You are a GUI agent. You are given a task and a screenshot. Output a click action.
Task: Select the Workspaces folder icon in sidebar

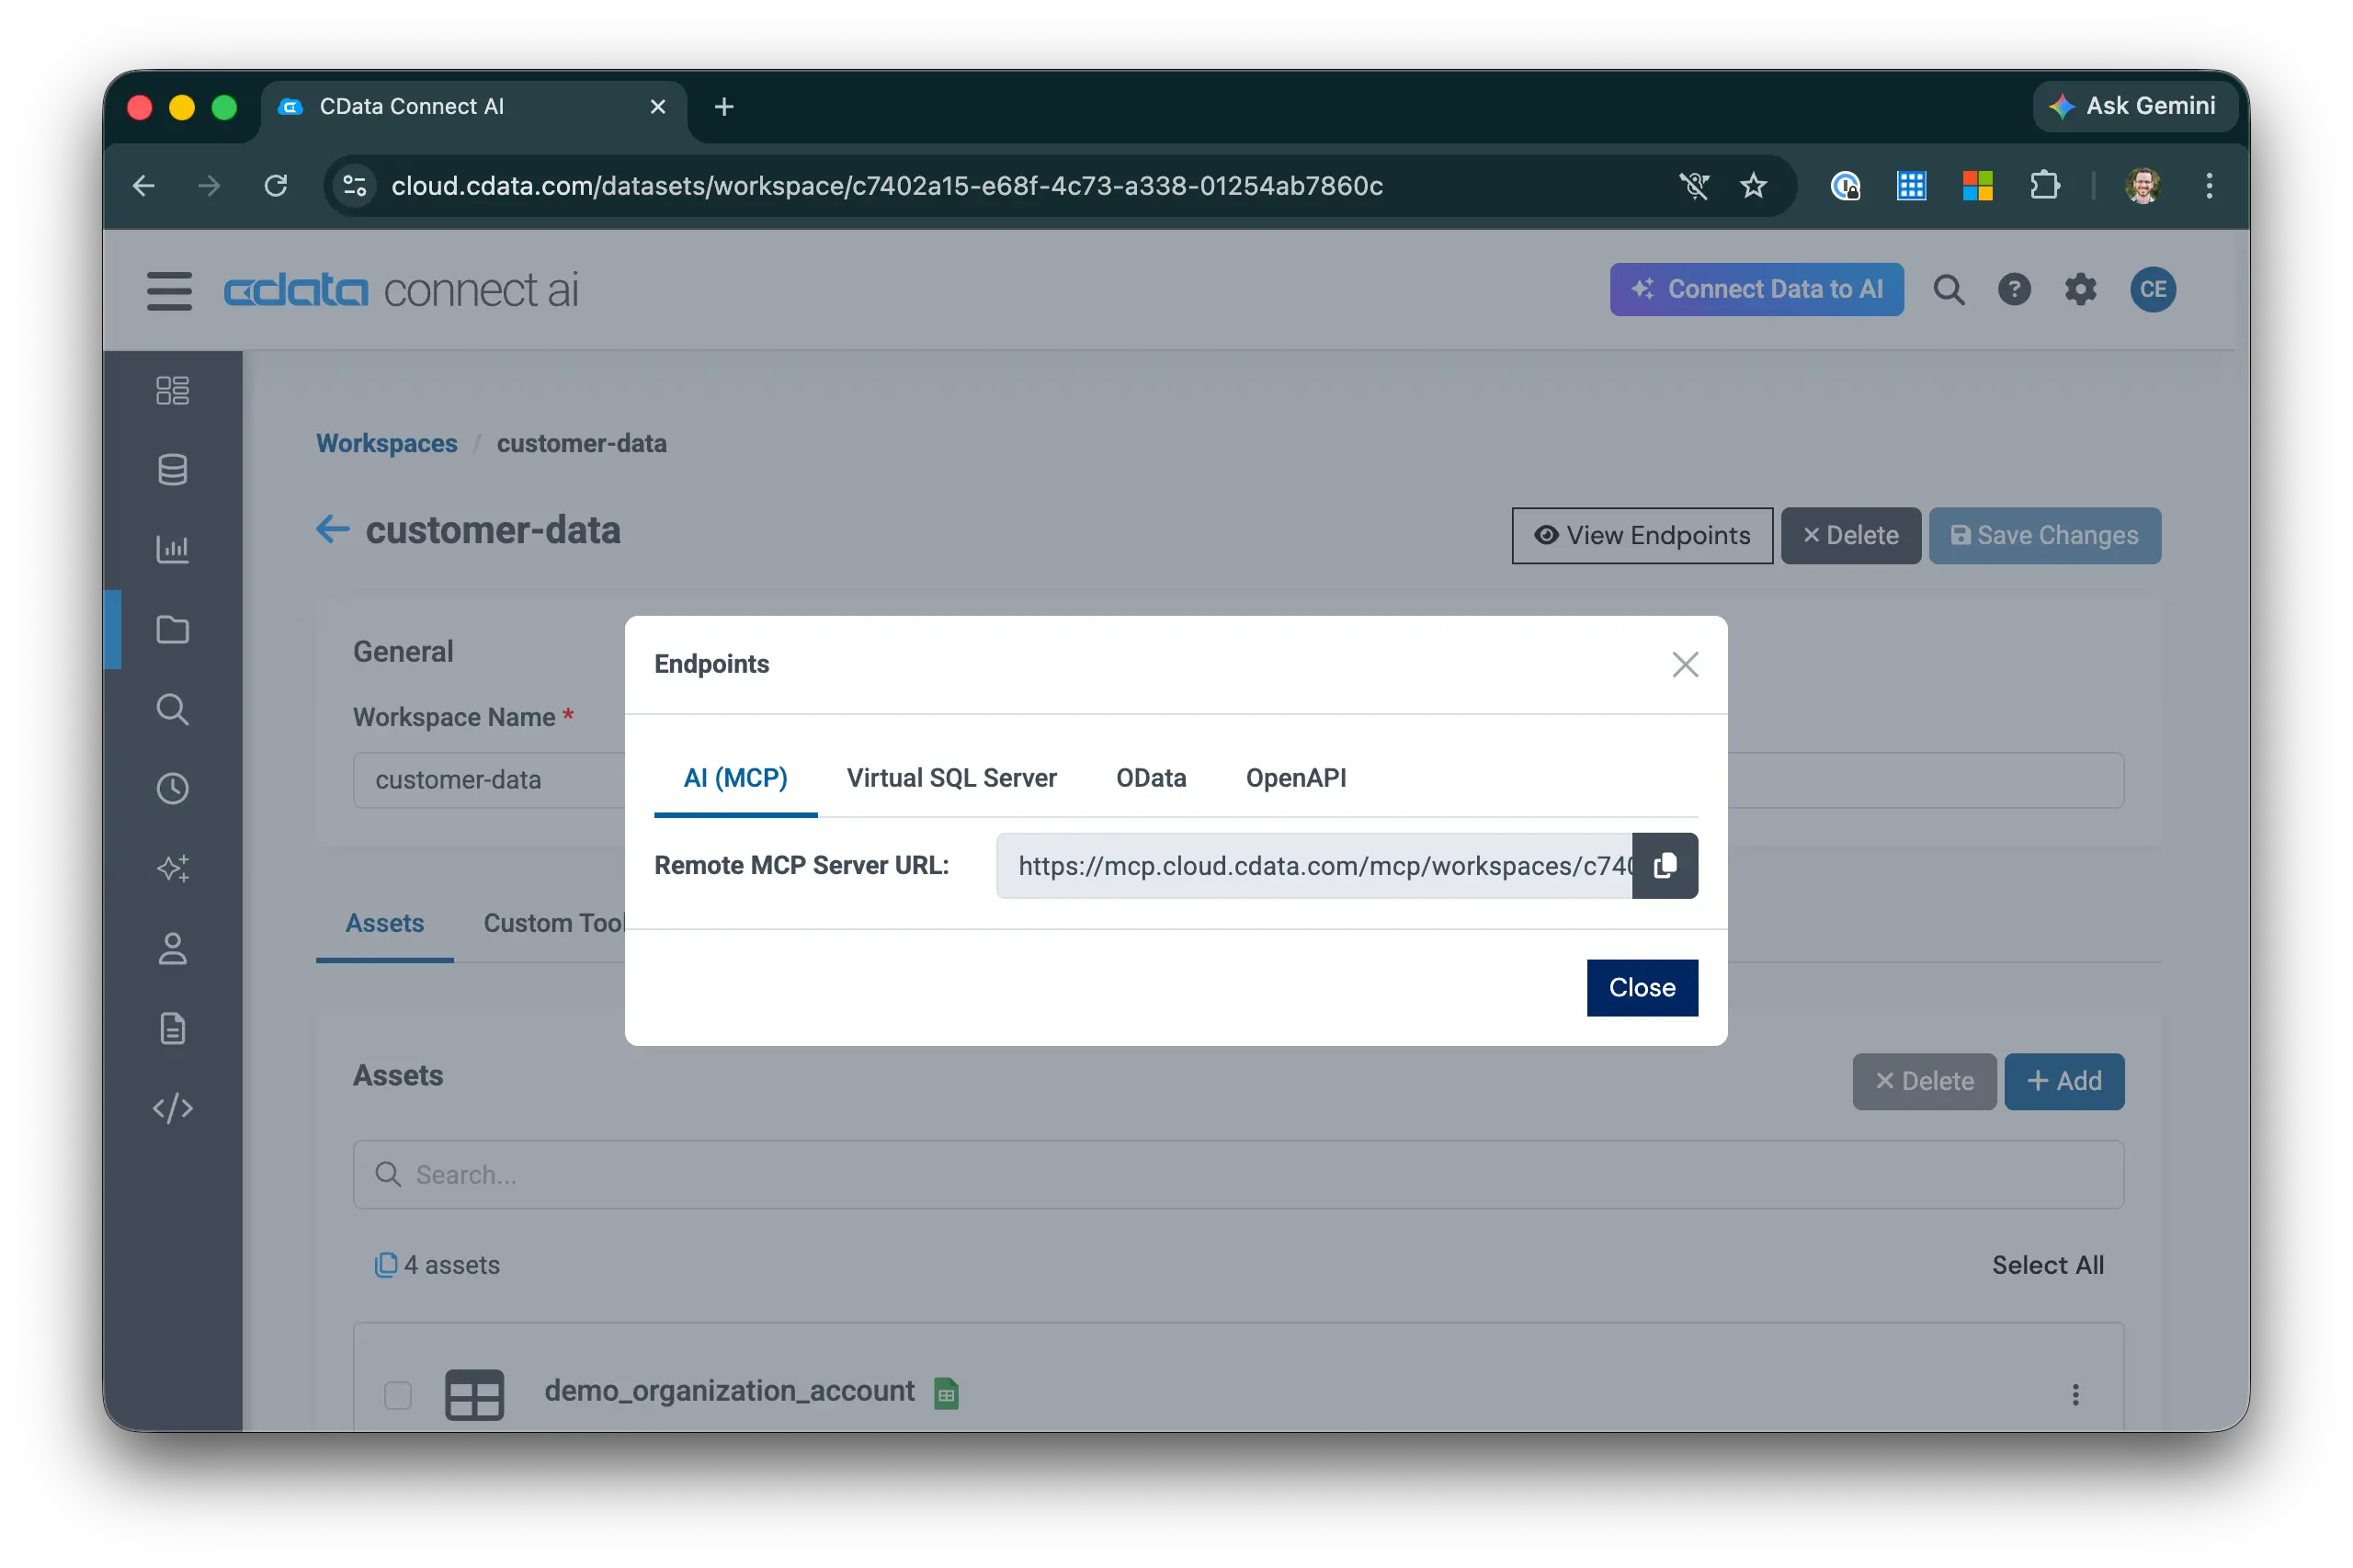172,629
